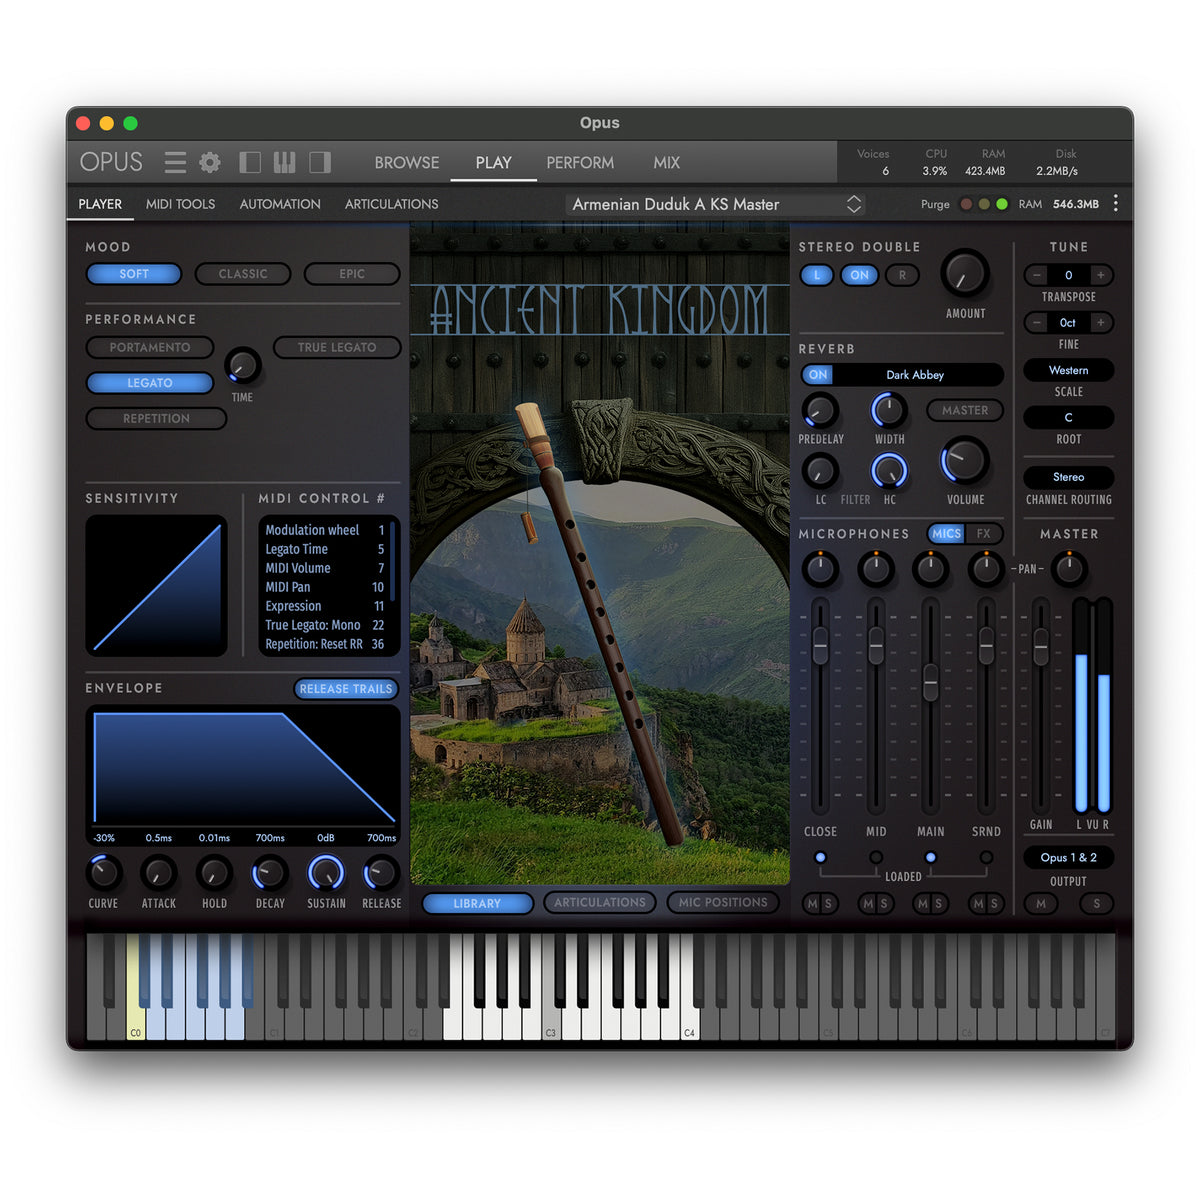The width and height of the screenshot is (1200, 1200).
Task: Open the ARTICULATIONS sub-tab in the top bar
Action: tap(392, 204)
